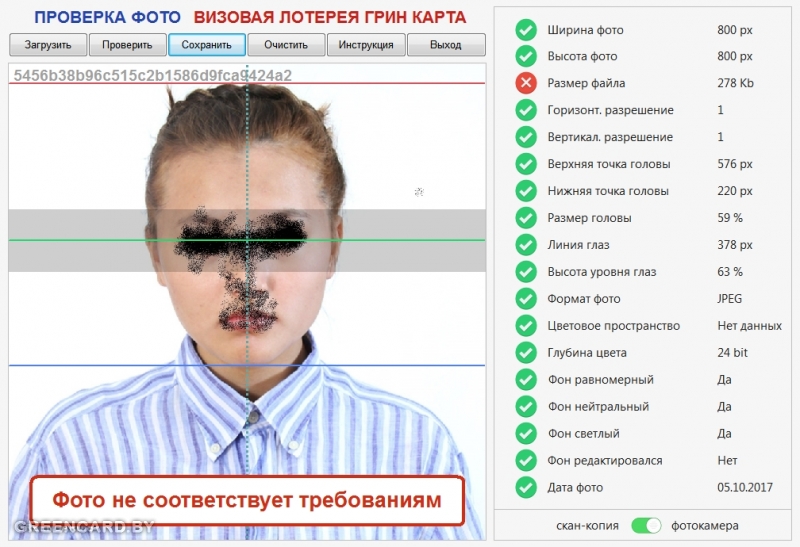Click the Очистить button

click(286, 45)
